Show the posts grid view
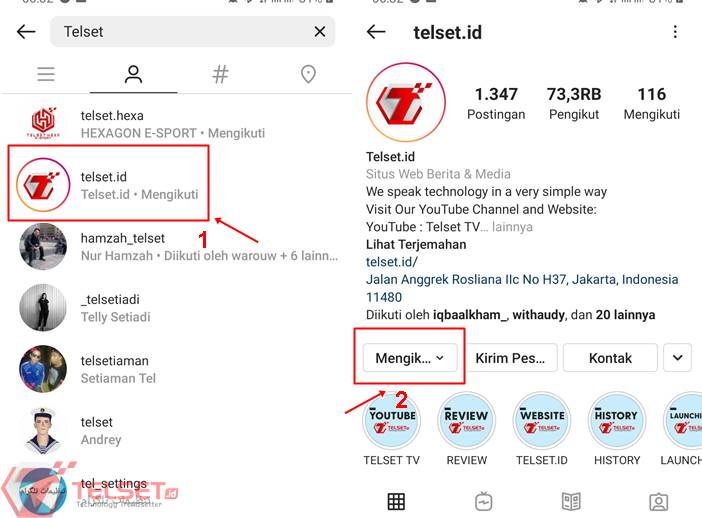Screen dimensions: 702x518 pyautogui.click(x=396, y=501)
